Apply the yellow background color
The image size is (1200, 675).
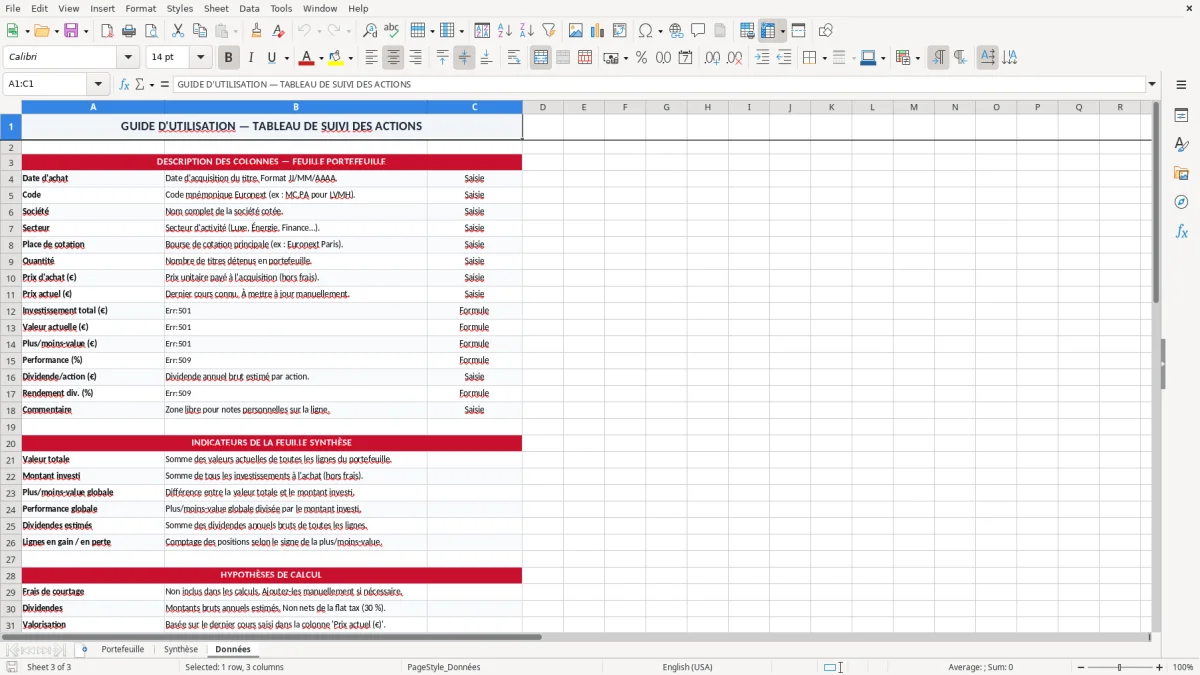point(335,58)
